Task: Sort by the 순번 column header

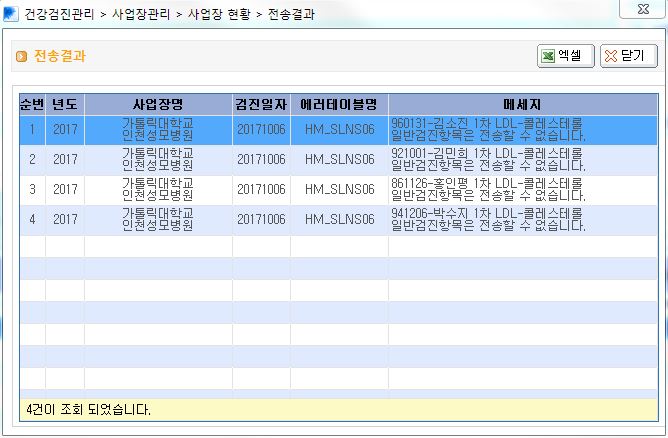Action: 32,104
